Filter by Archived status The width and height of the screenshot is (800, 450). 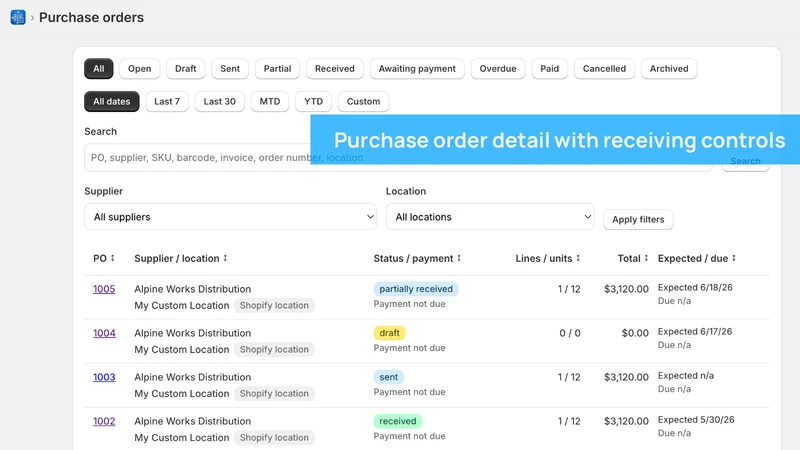[669, 69]
